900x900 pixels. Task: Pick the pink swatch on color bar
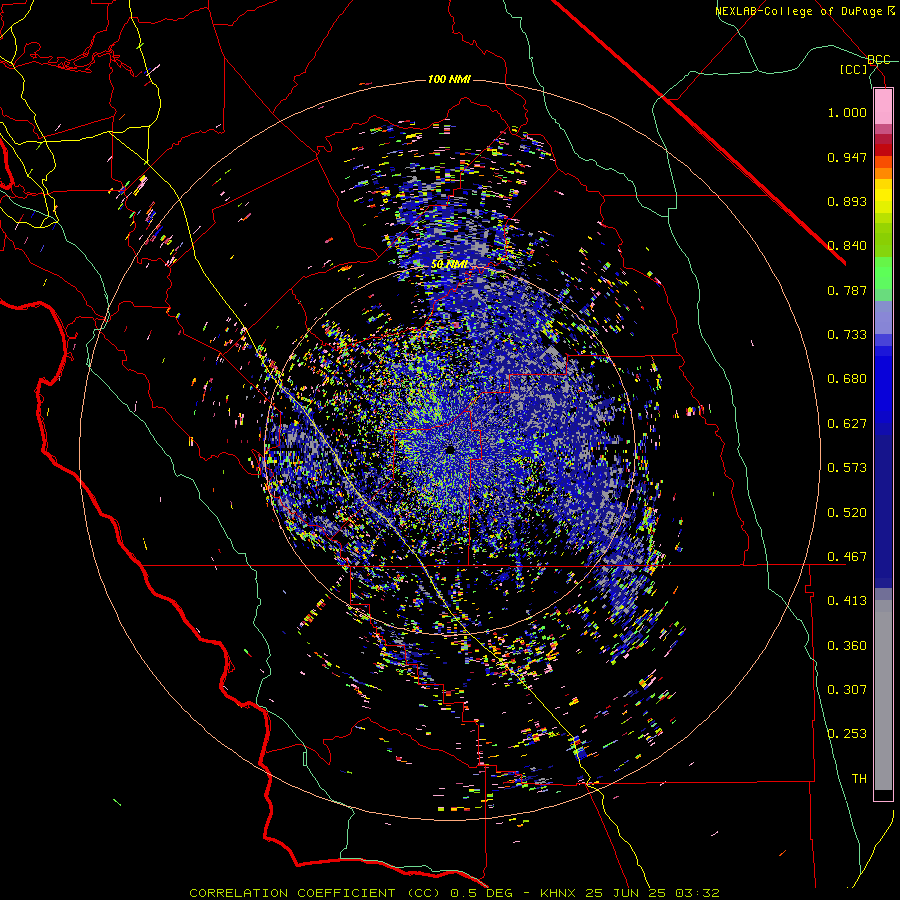coord(883,106)
